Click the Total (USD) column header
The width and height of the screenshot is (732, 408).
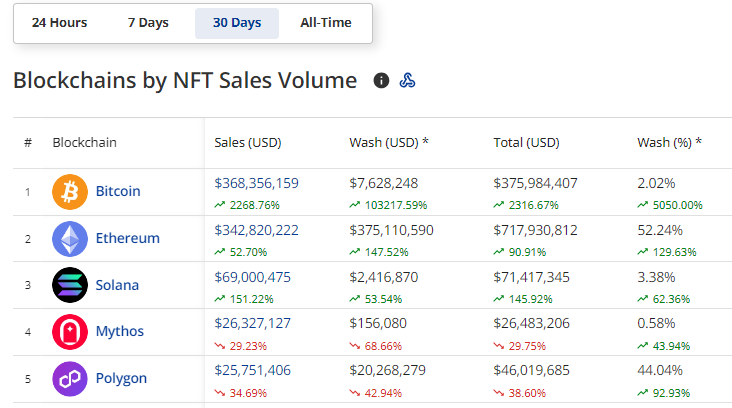point(526,142)
